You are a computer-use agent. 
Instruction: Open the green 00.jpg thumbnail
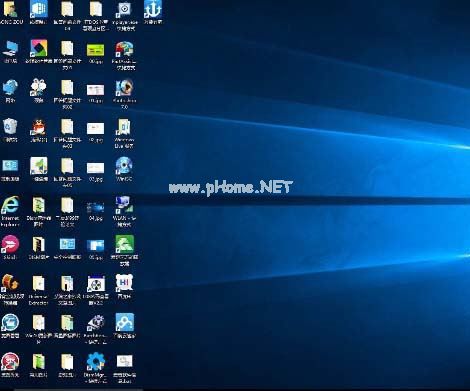[x=96, y=50]
